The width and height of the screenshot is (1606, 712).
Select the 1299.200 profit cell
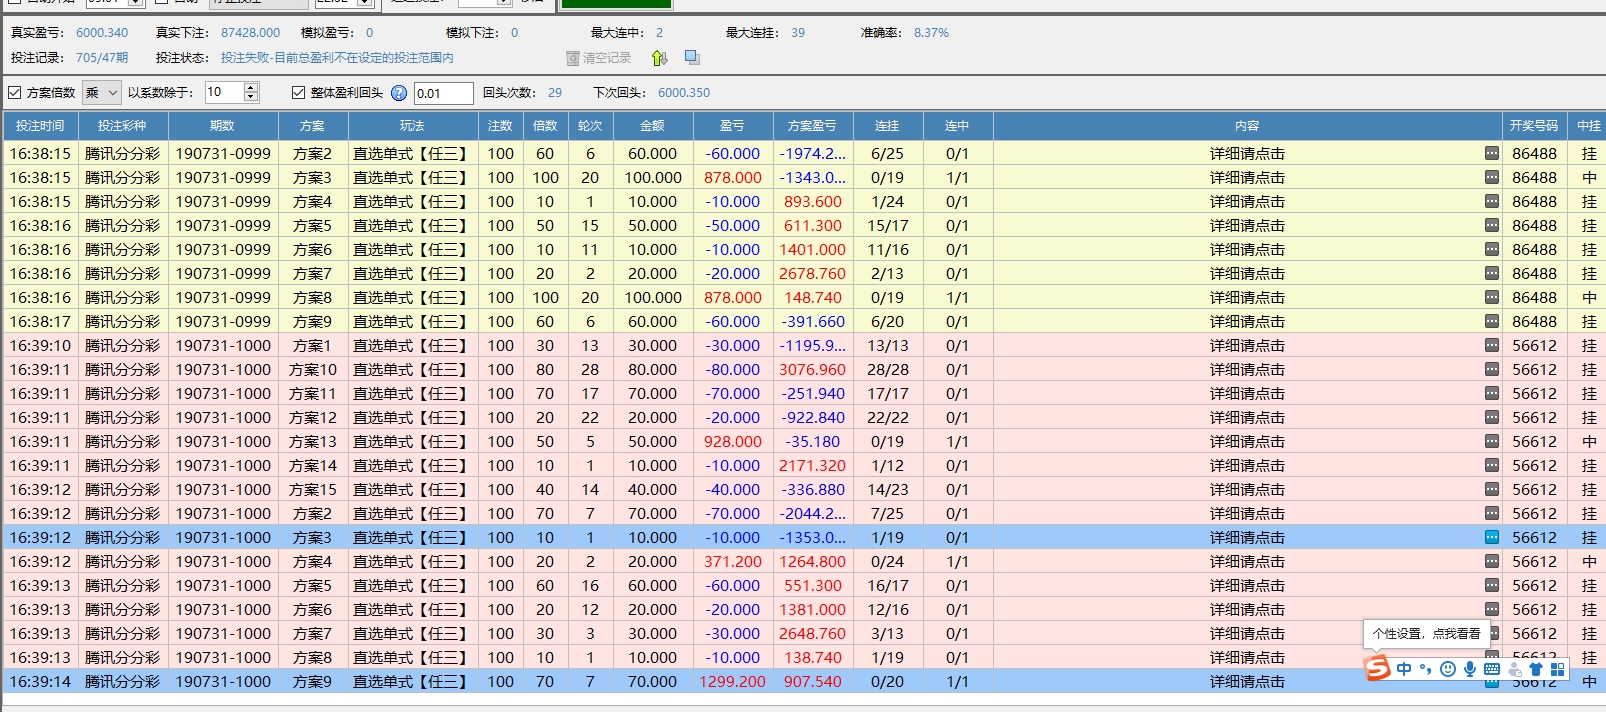coord(733,682)
